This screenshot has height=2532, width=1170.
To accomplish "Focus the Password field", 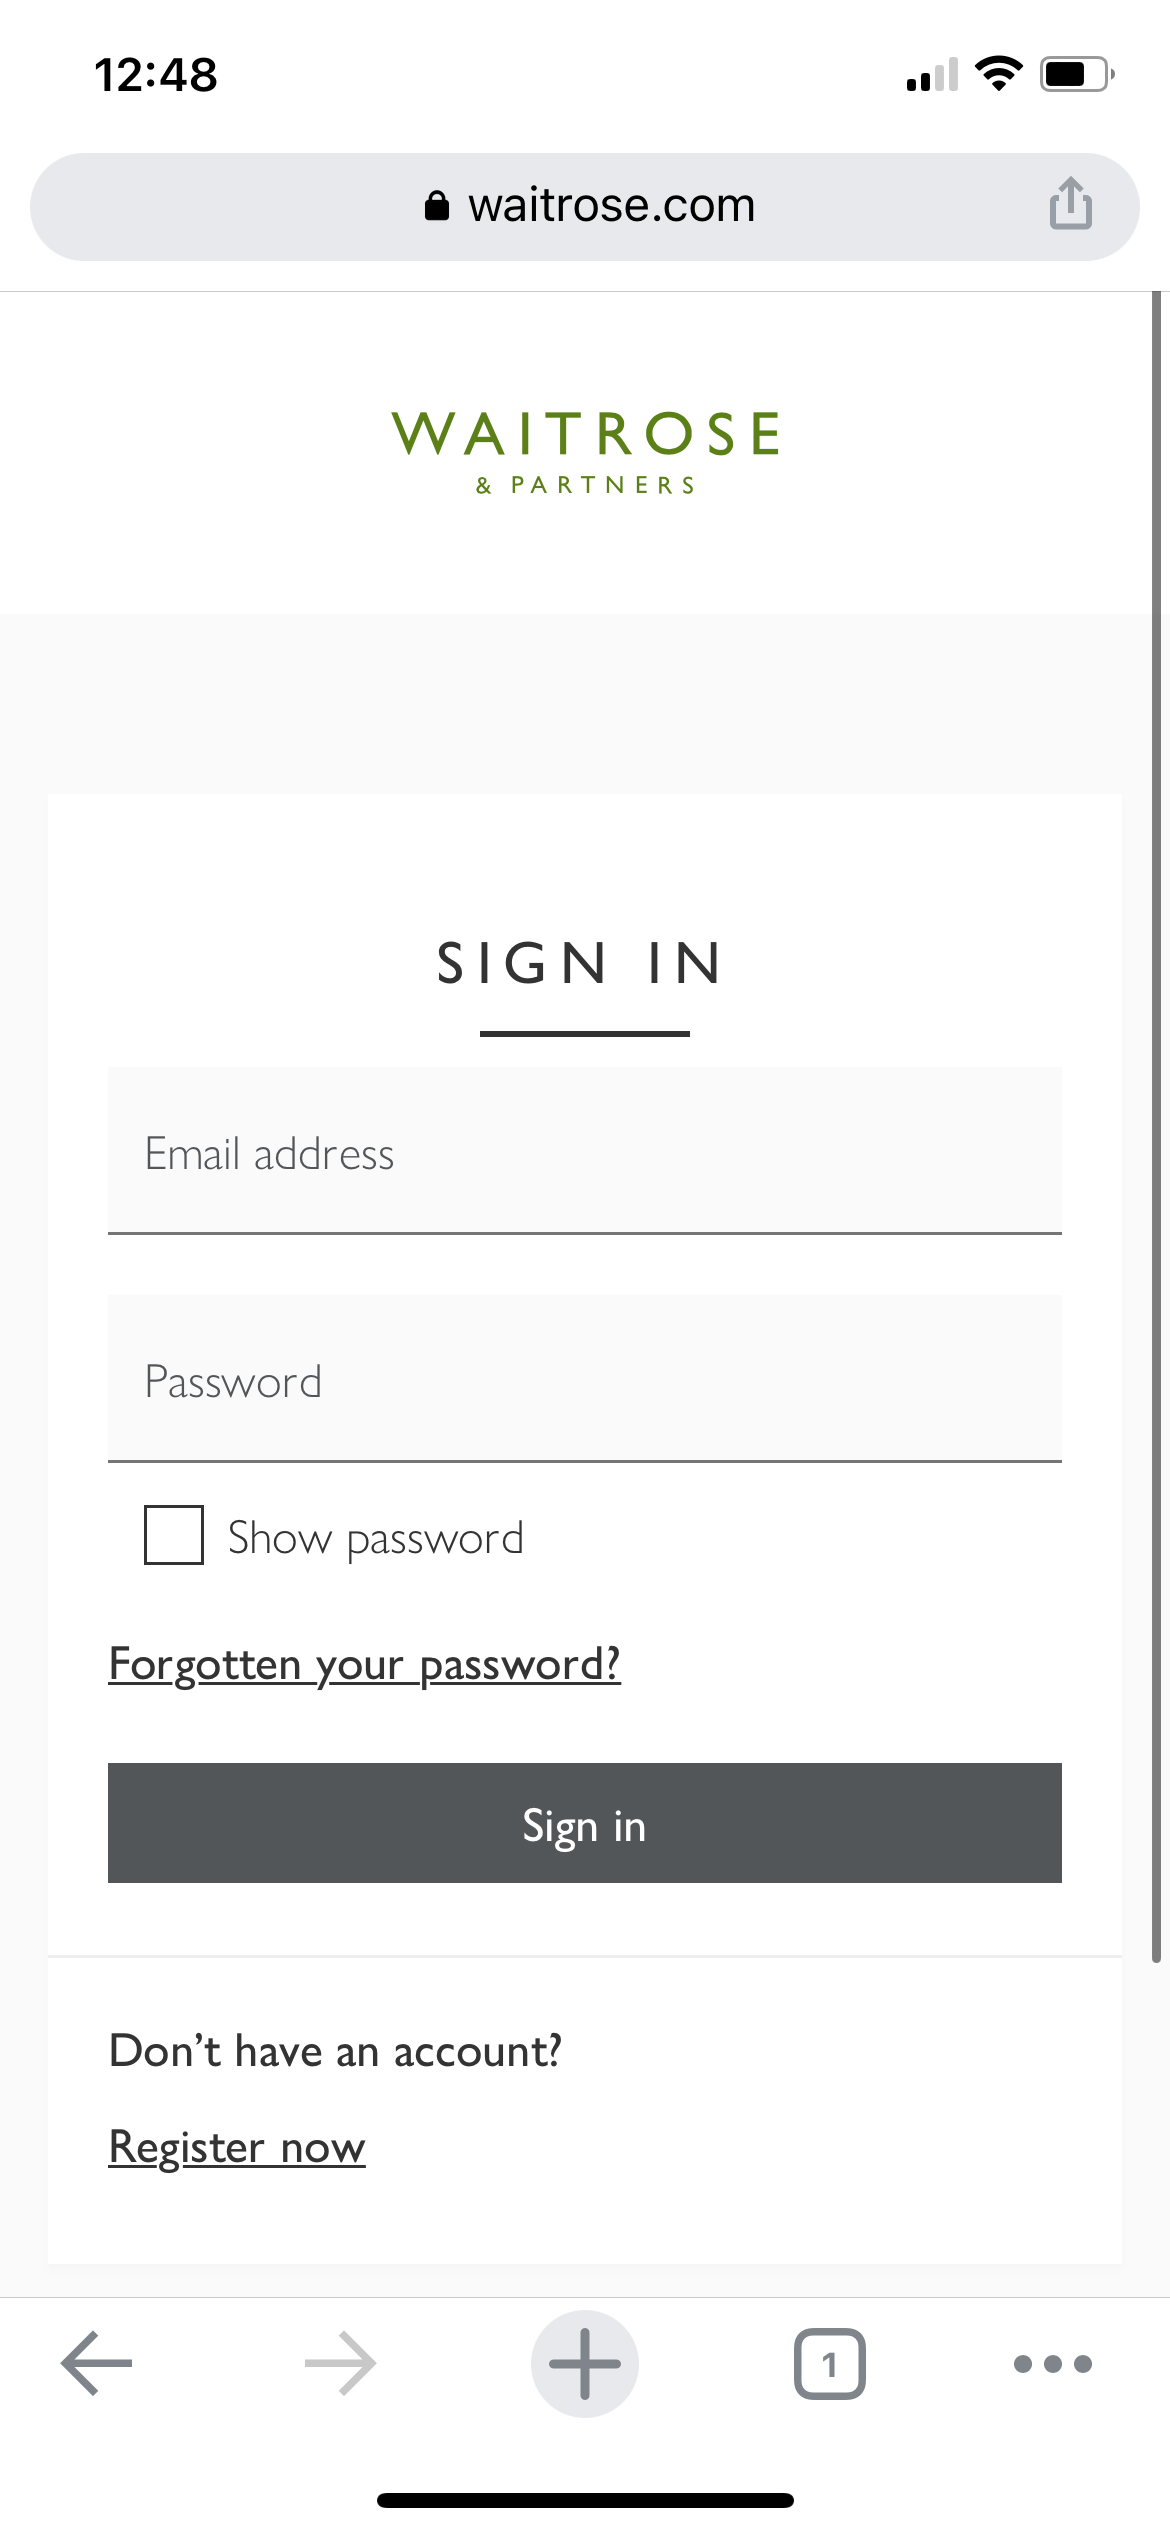I will coord(585,1380).
